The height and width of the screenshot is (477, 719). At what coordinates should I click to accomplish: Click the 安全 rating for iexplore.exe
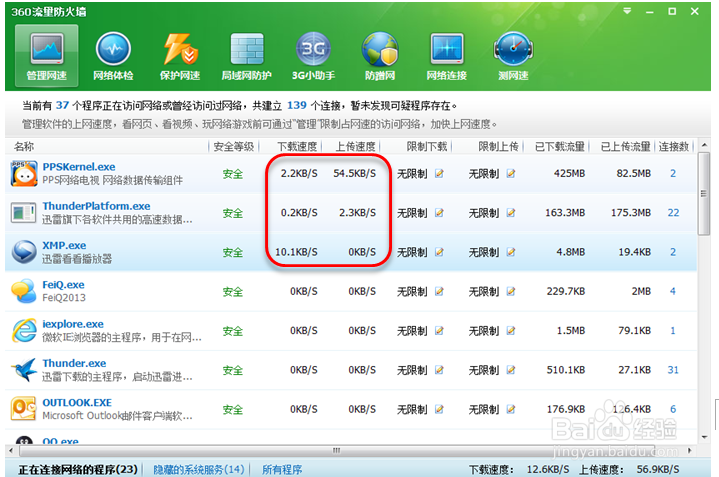coord(232,331)
